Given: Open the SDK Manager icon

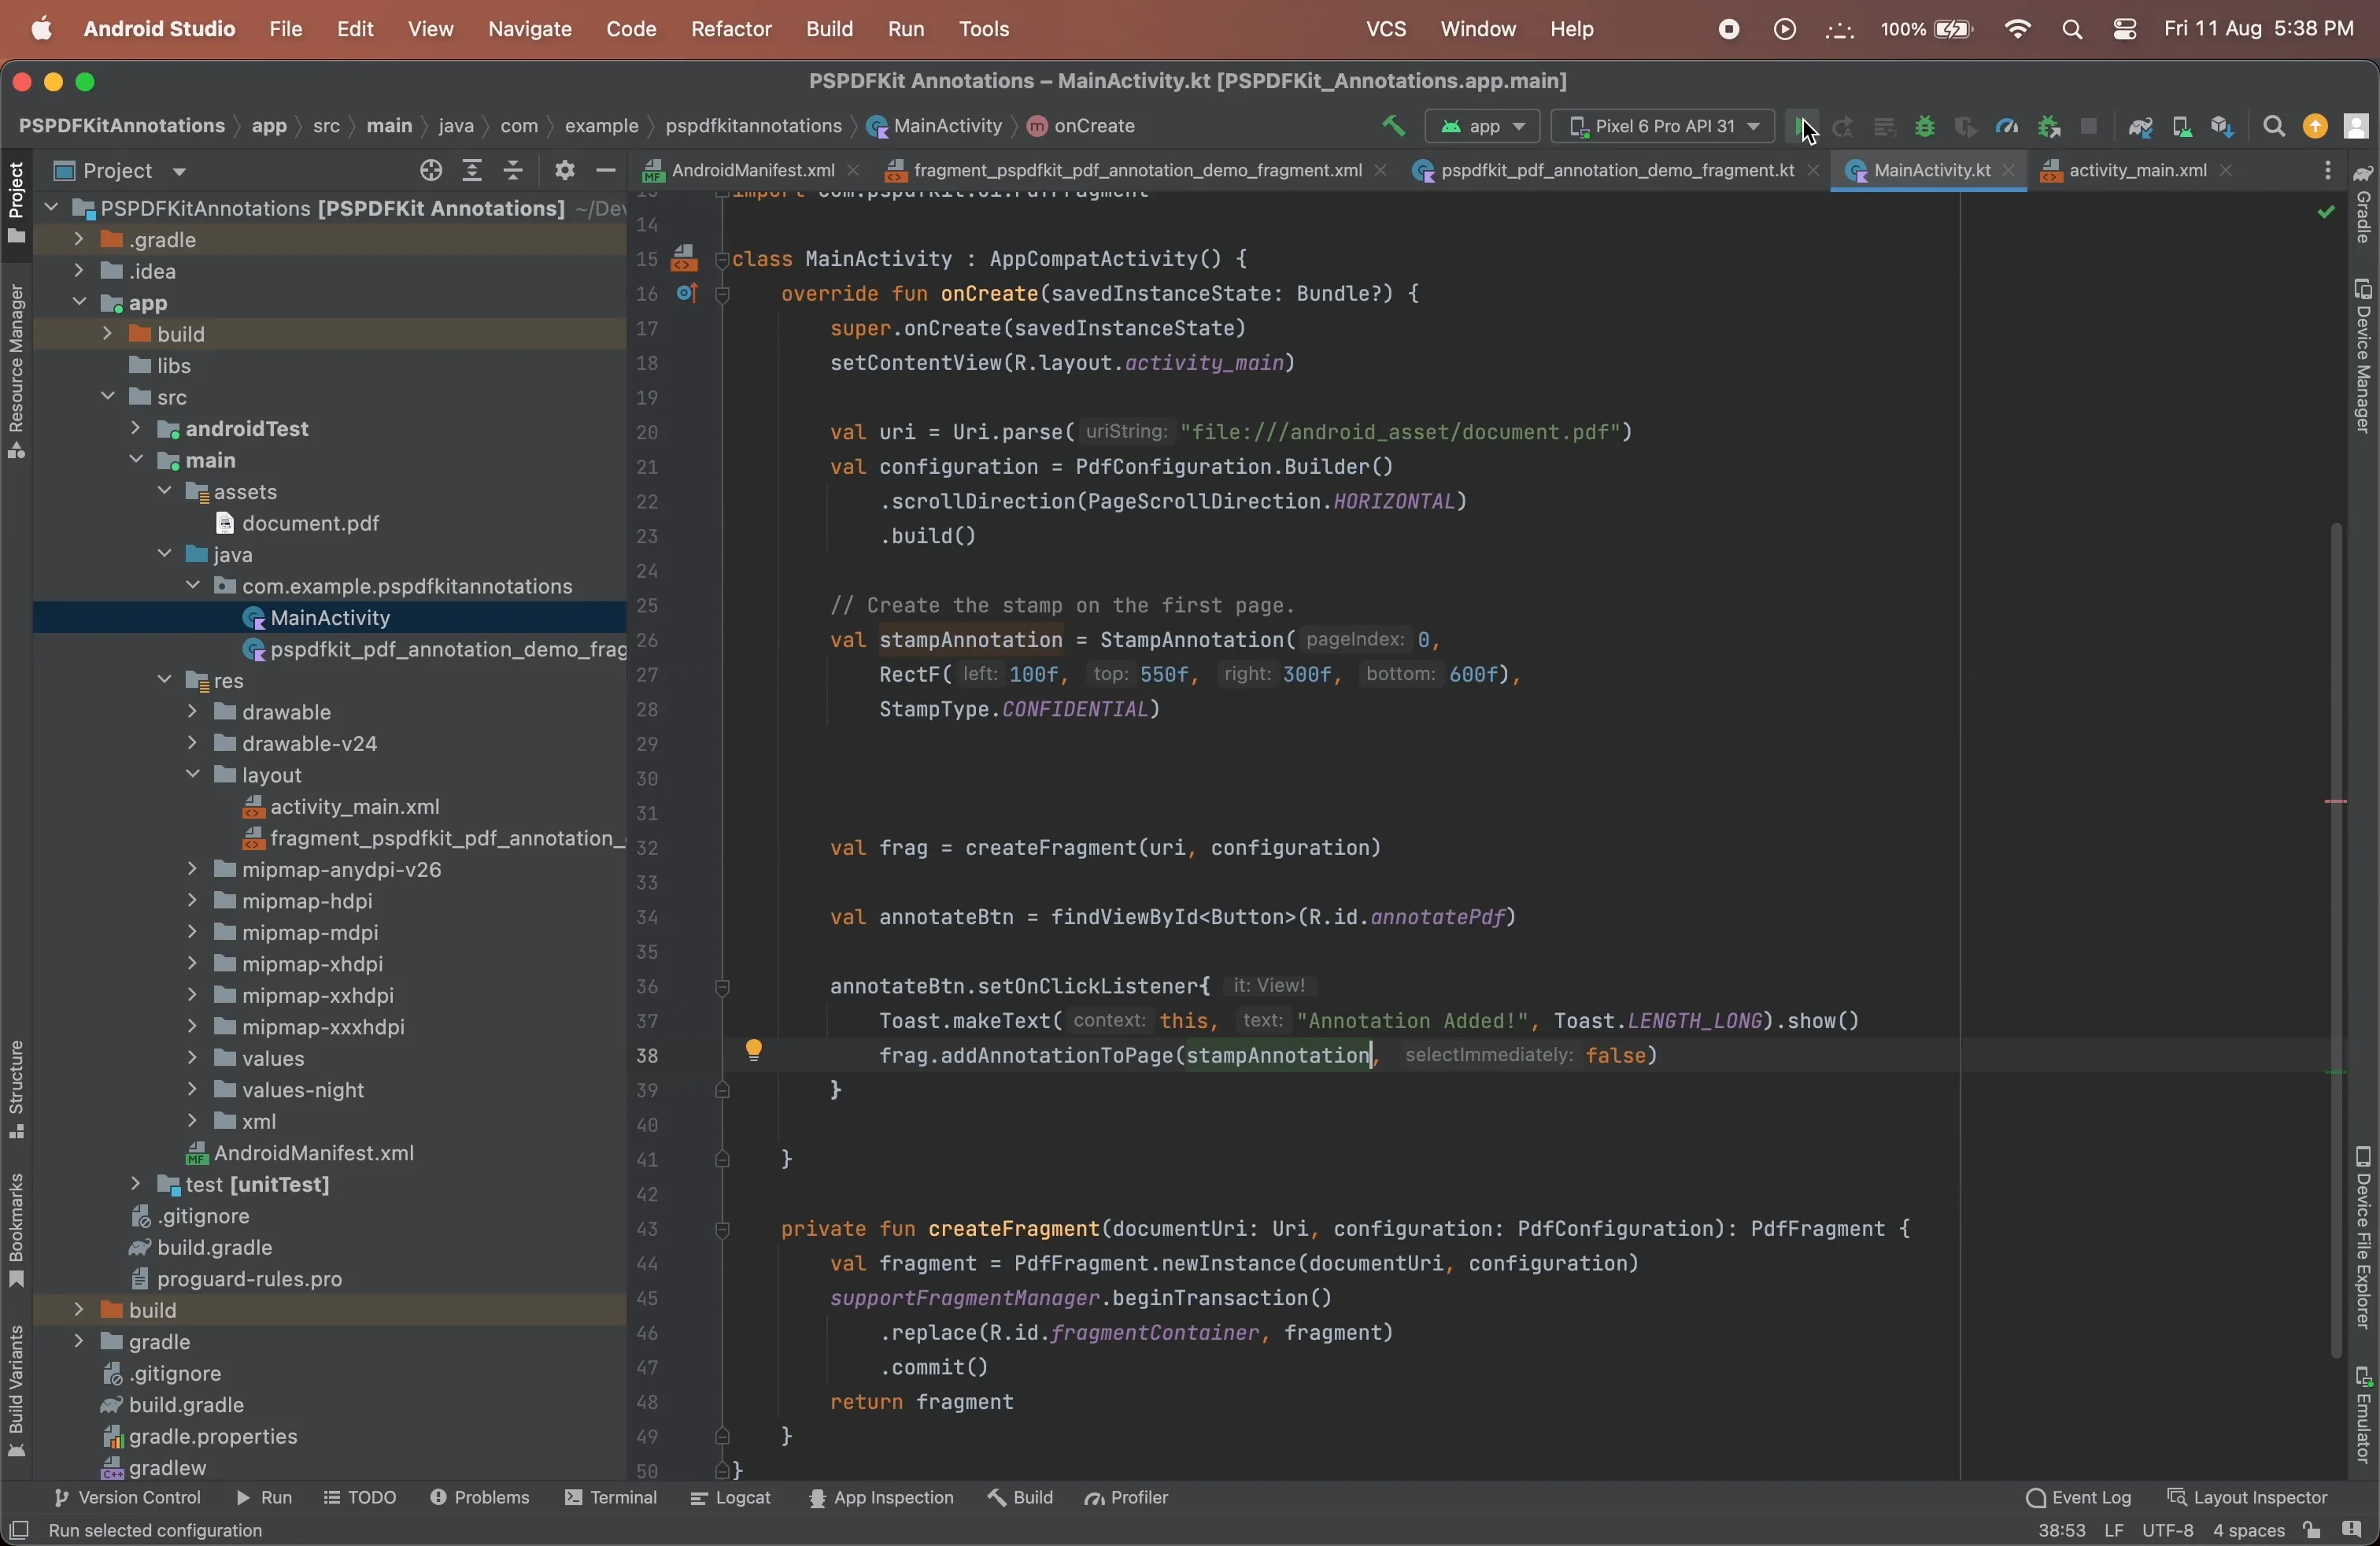Looking at the screenshot, I should click(x=2222, y=127).
